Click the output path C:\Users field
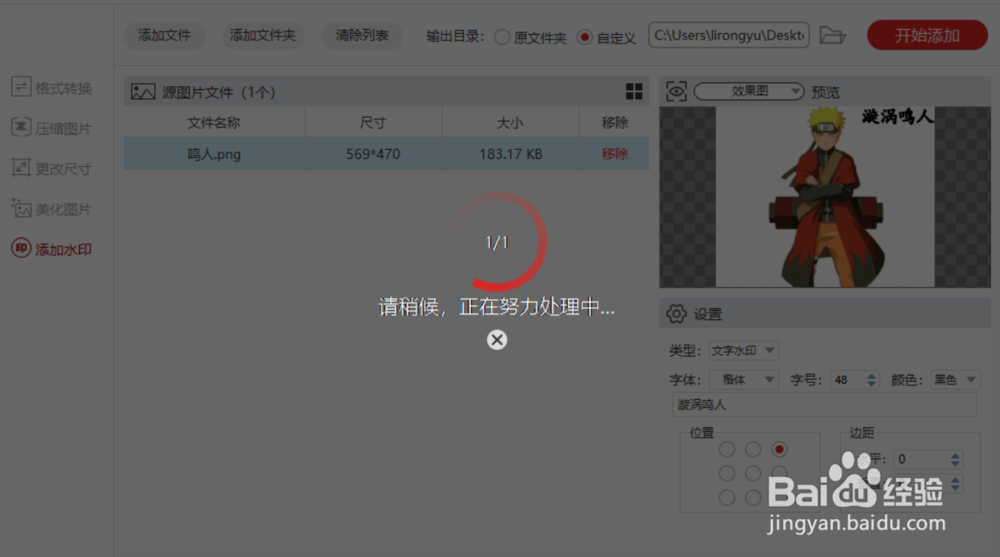The image size is (1000, 557). 728,35
